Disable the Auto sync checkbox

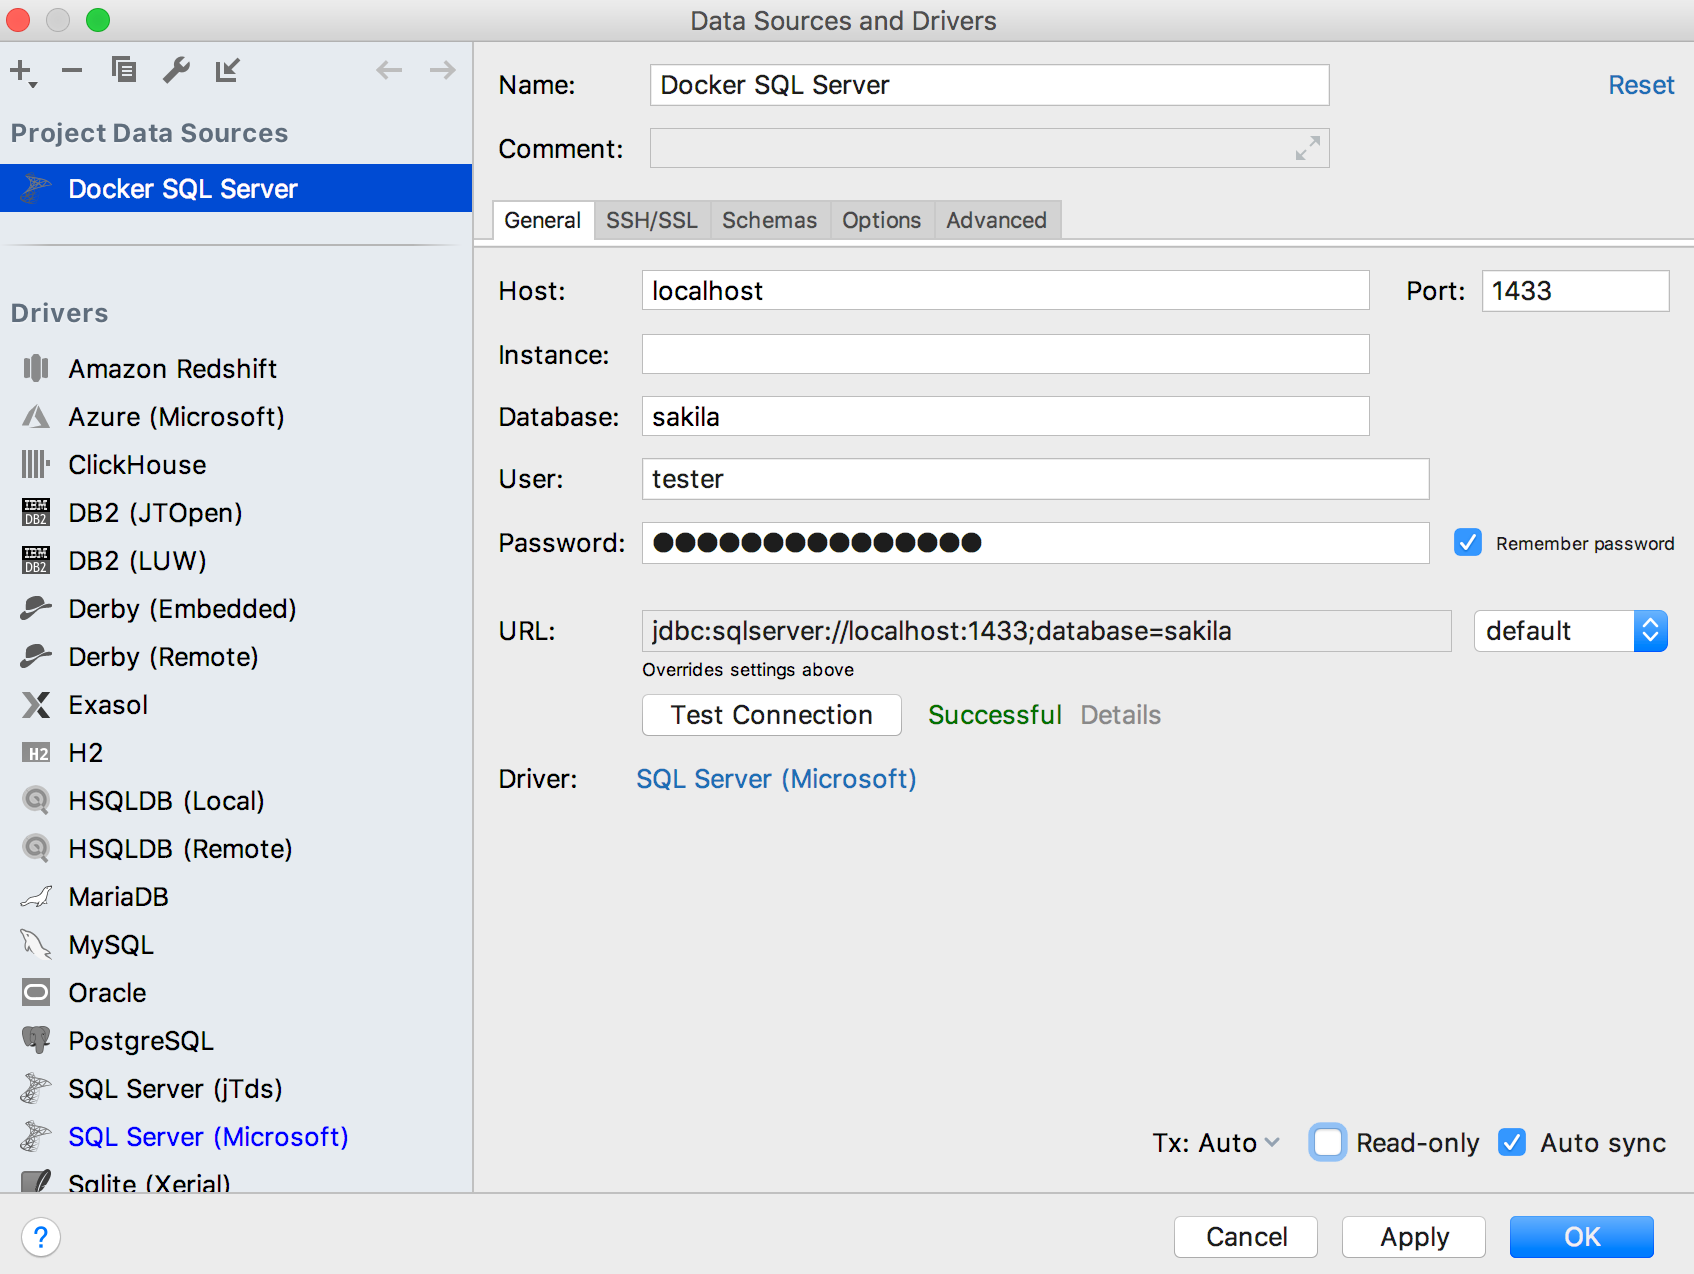pyautogui.click(x=1512, y=1142)
